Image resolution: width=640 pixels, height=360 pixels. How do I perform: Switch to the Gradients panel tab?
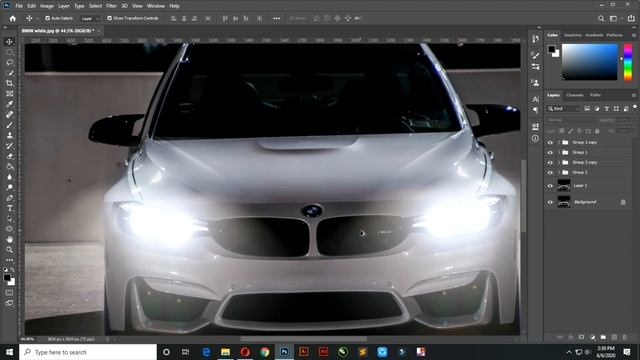pyautogui.click(x=594, y=36)
